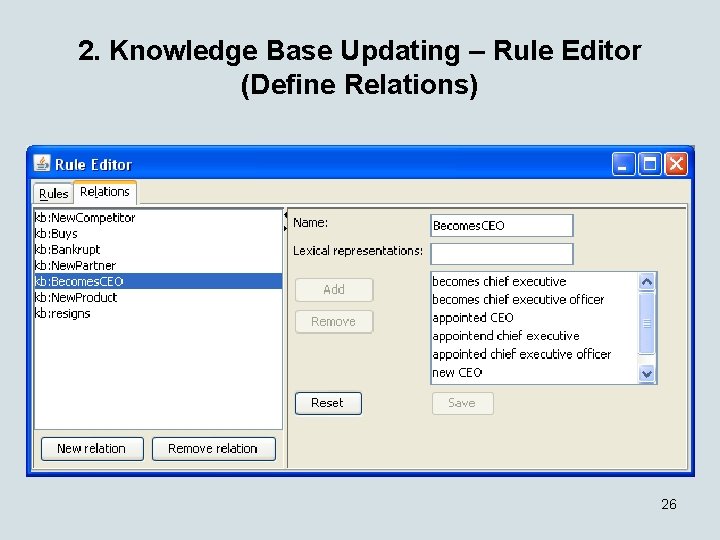The width and height of the screenshot is (720, 540).
Task: Select 'appointend chief executive' entry
Action: click(x=534, y=336)
